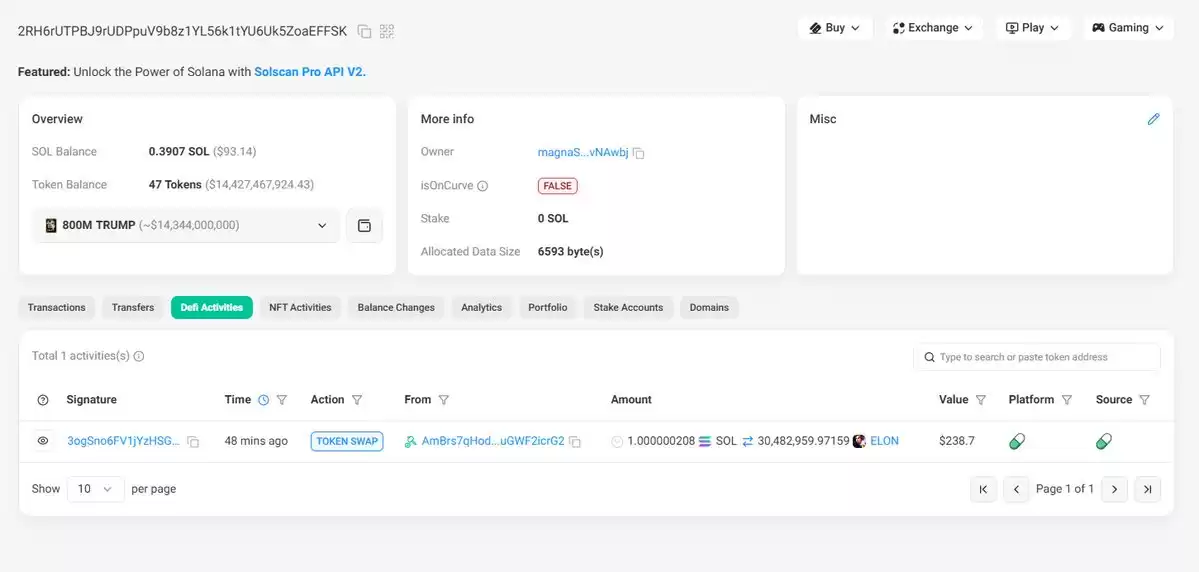The height and width of the screenshot is (572, 1199).
Task: Open the Gaming dropdown menu
Action: click(1128, 28)
